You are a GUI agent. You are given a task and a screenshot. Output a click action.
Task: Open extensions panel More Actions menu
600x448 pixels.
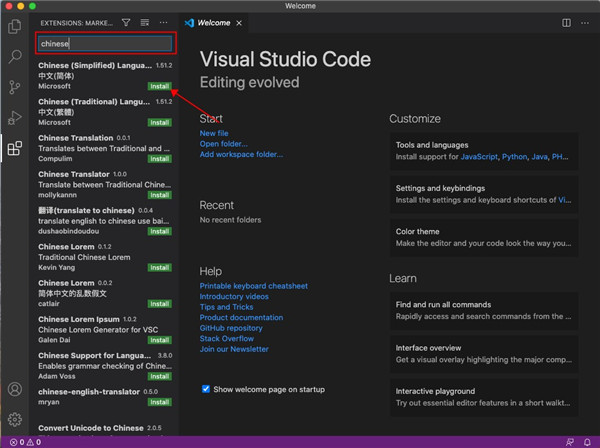coord(164,22)
